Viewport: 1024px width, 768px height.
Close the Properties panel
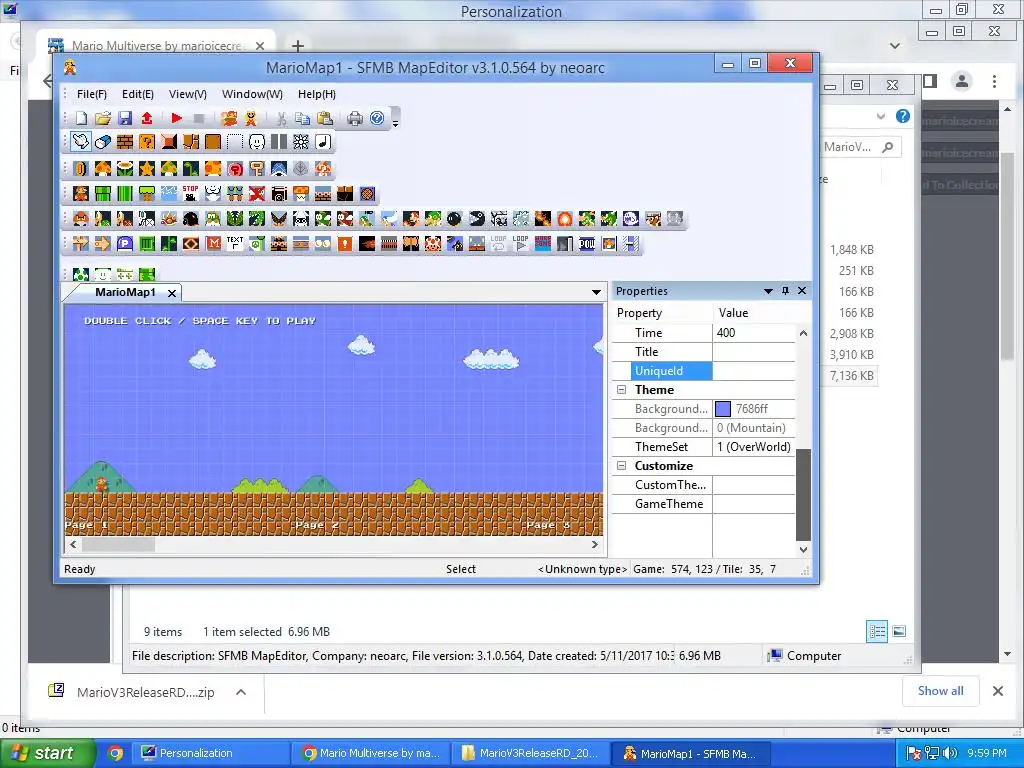click(x=802, y=291)
